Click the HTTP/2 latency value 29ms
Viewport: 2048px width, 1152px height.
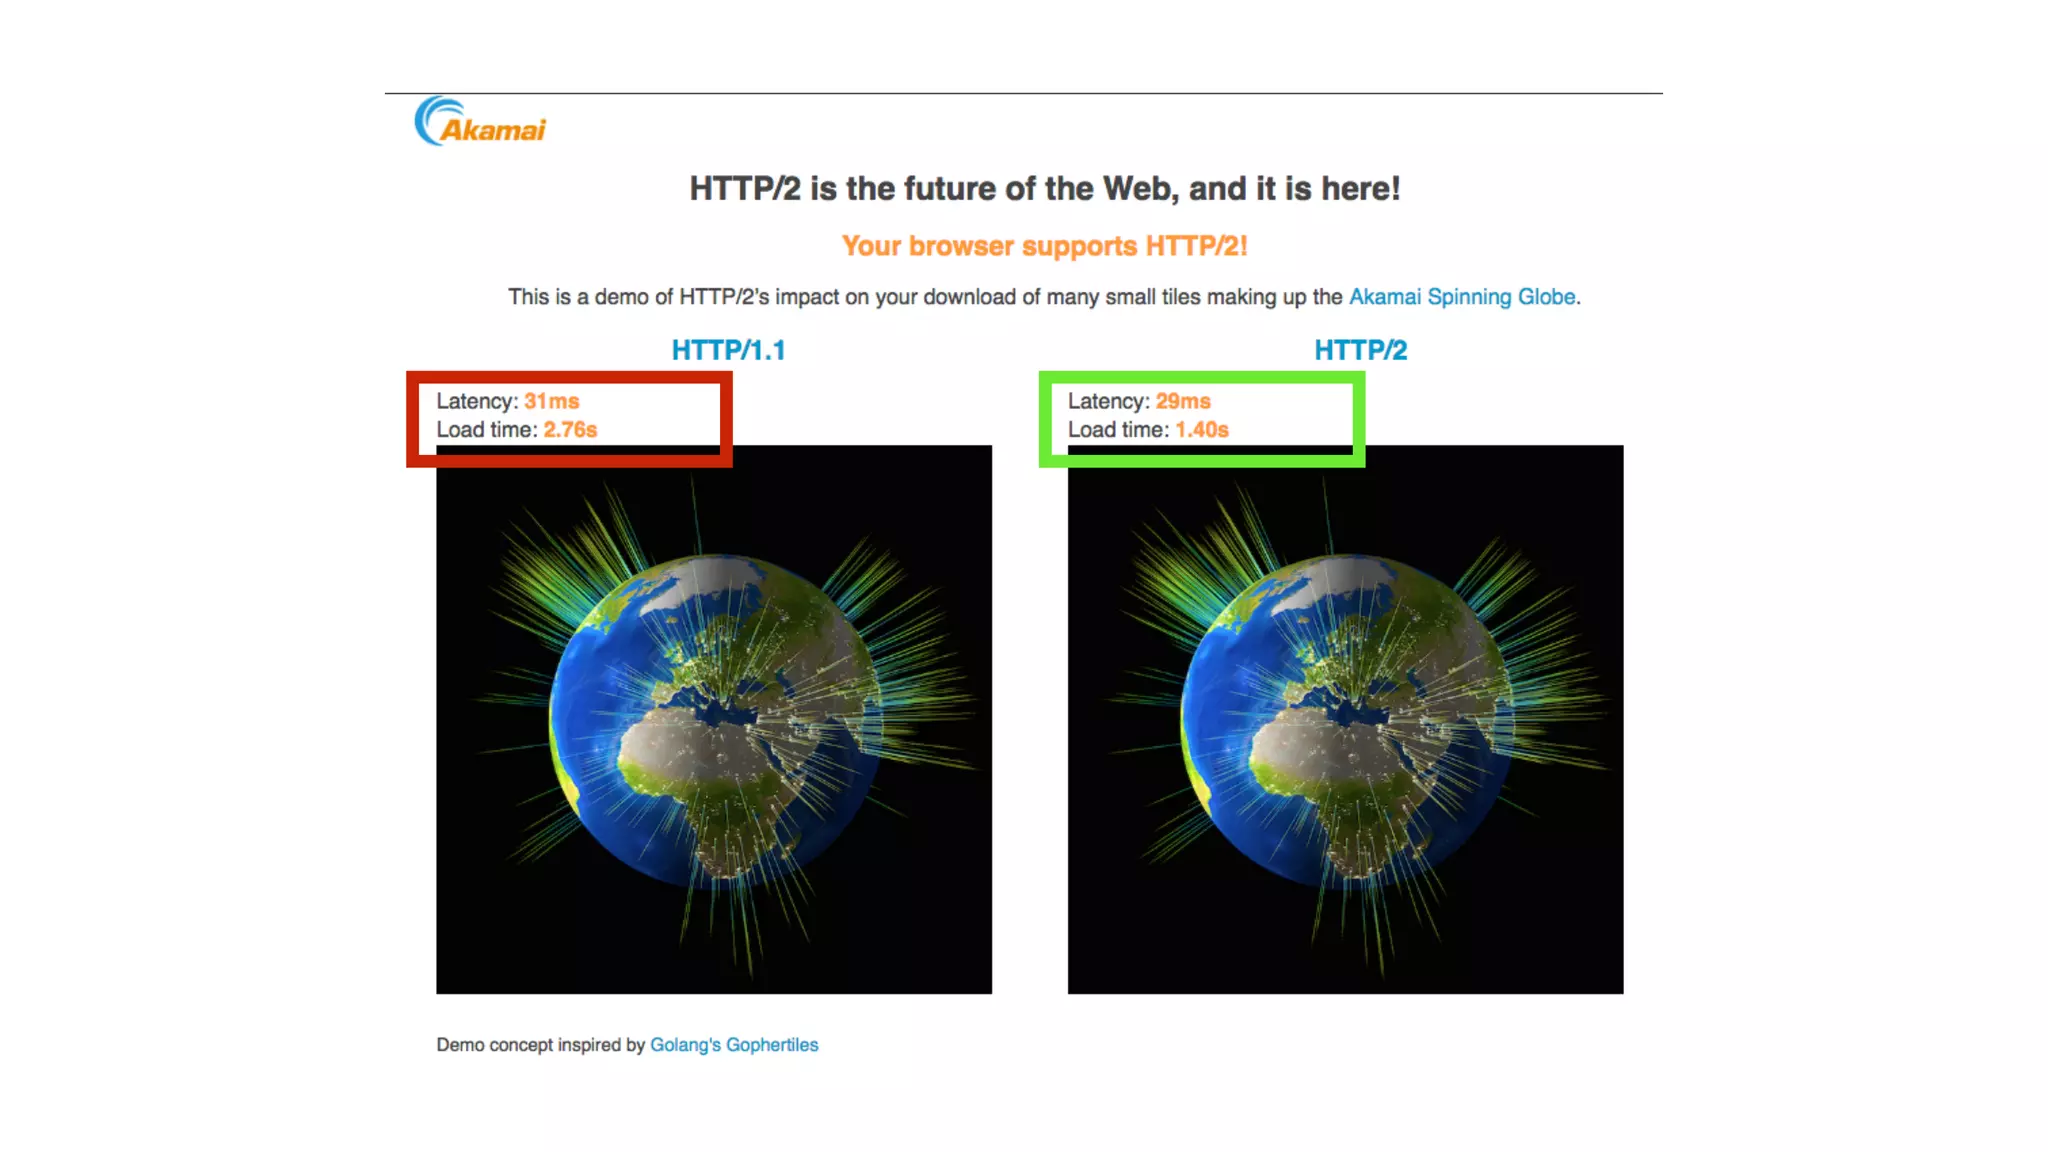pyautogui.click(x=1183, y=401)
